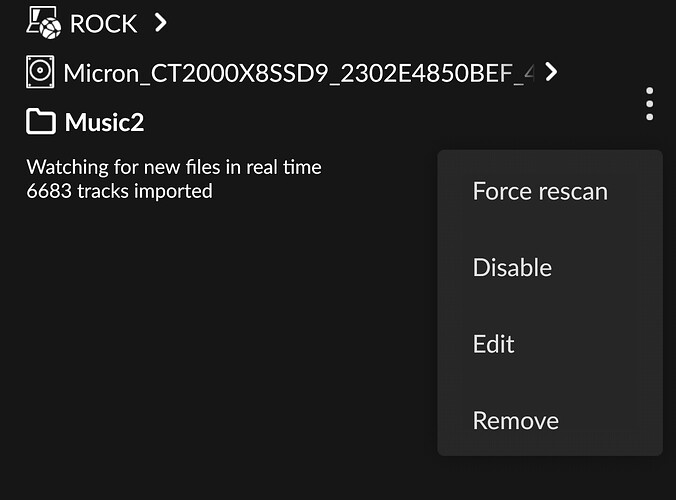
Task: Choose Remove in the popup menu
Action: [516, 420]
